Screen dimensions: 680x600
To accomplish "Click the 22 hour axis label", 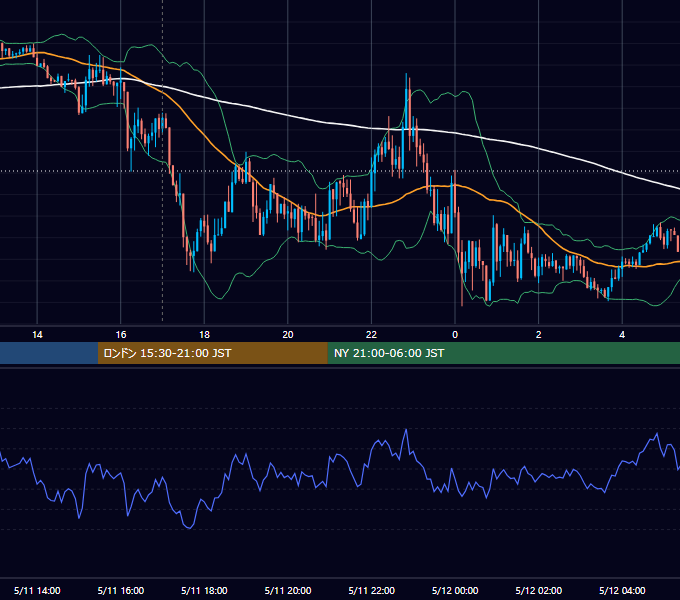I will pyautogui.click(x=371, y=335).
